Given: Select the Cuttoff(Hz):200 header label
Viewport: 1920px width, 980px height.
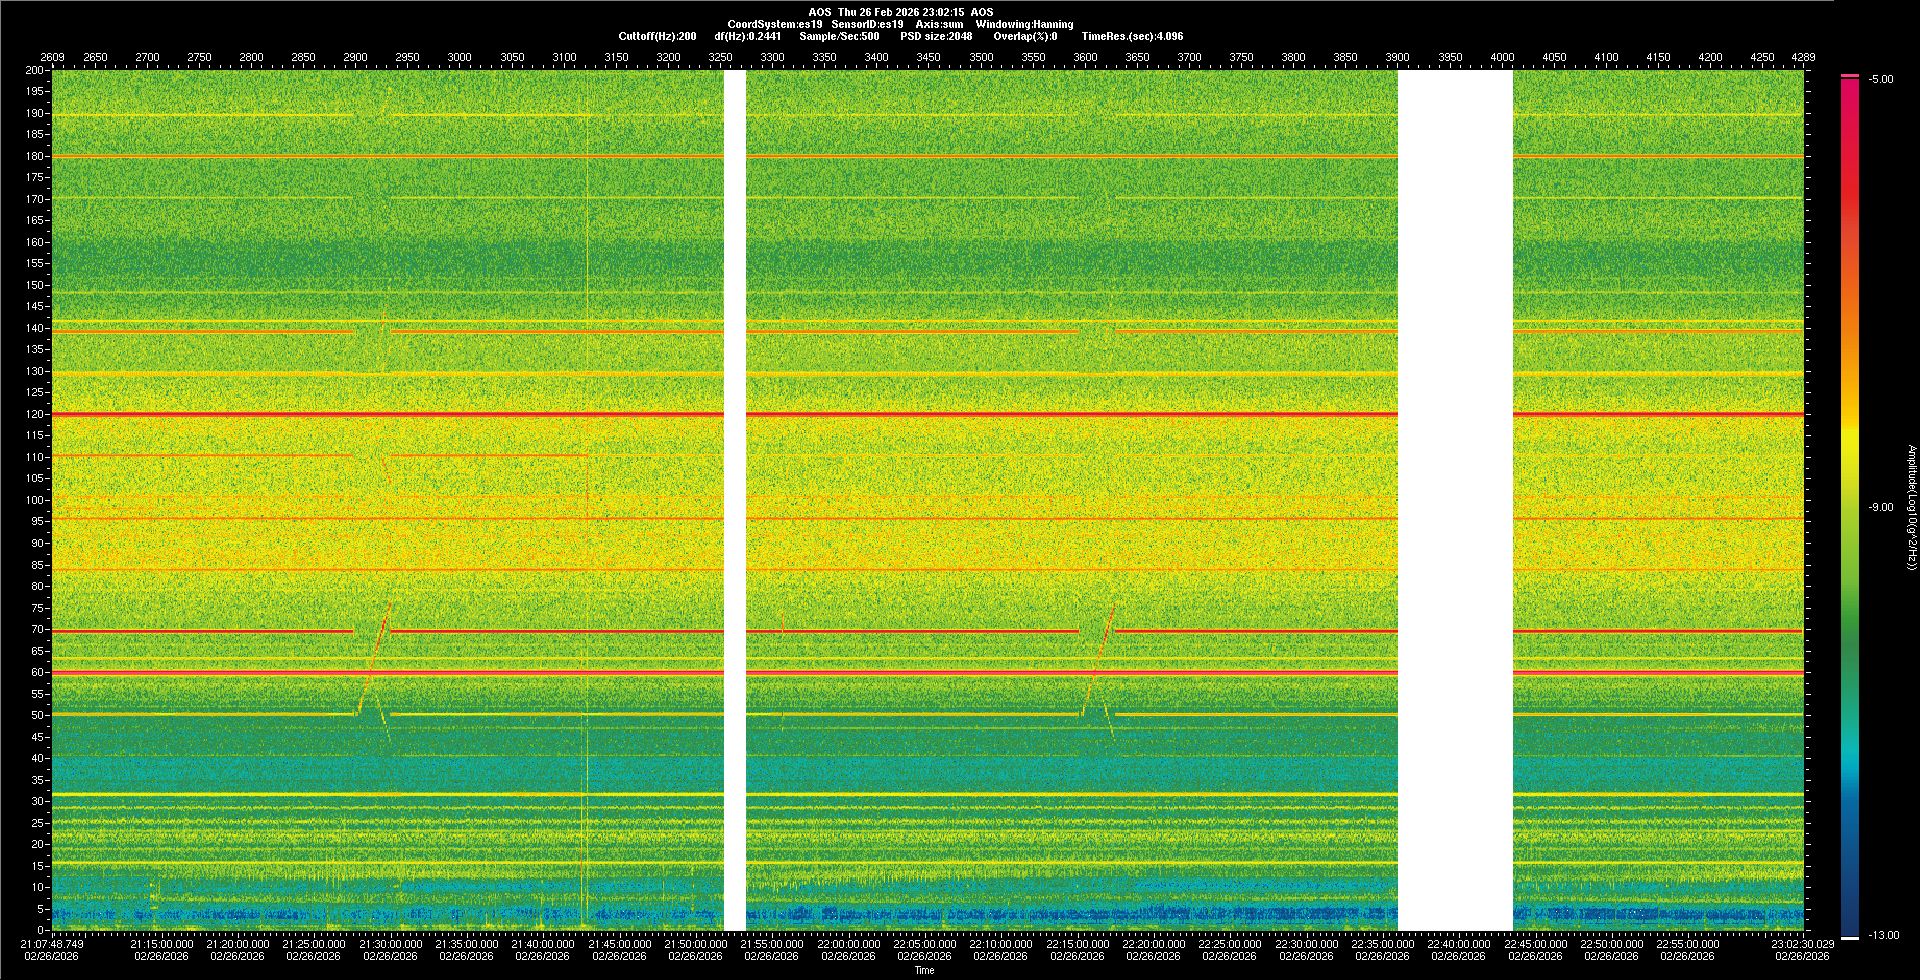Looking at the screenshot, I should pos(657,36).
